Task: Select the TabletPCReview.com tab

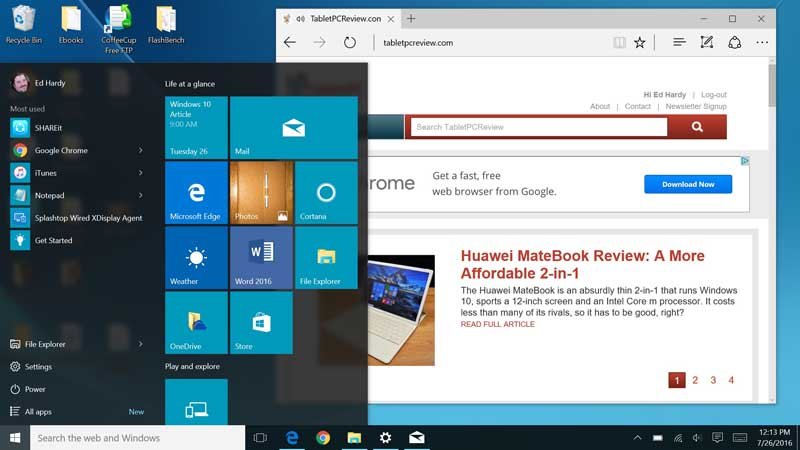Action: tap(338, 19)
